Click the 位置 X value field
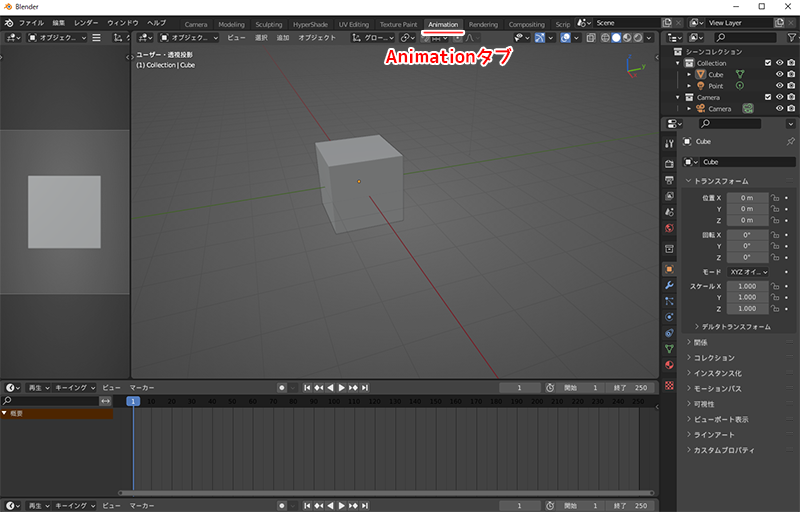 coord(747,198)
